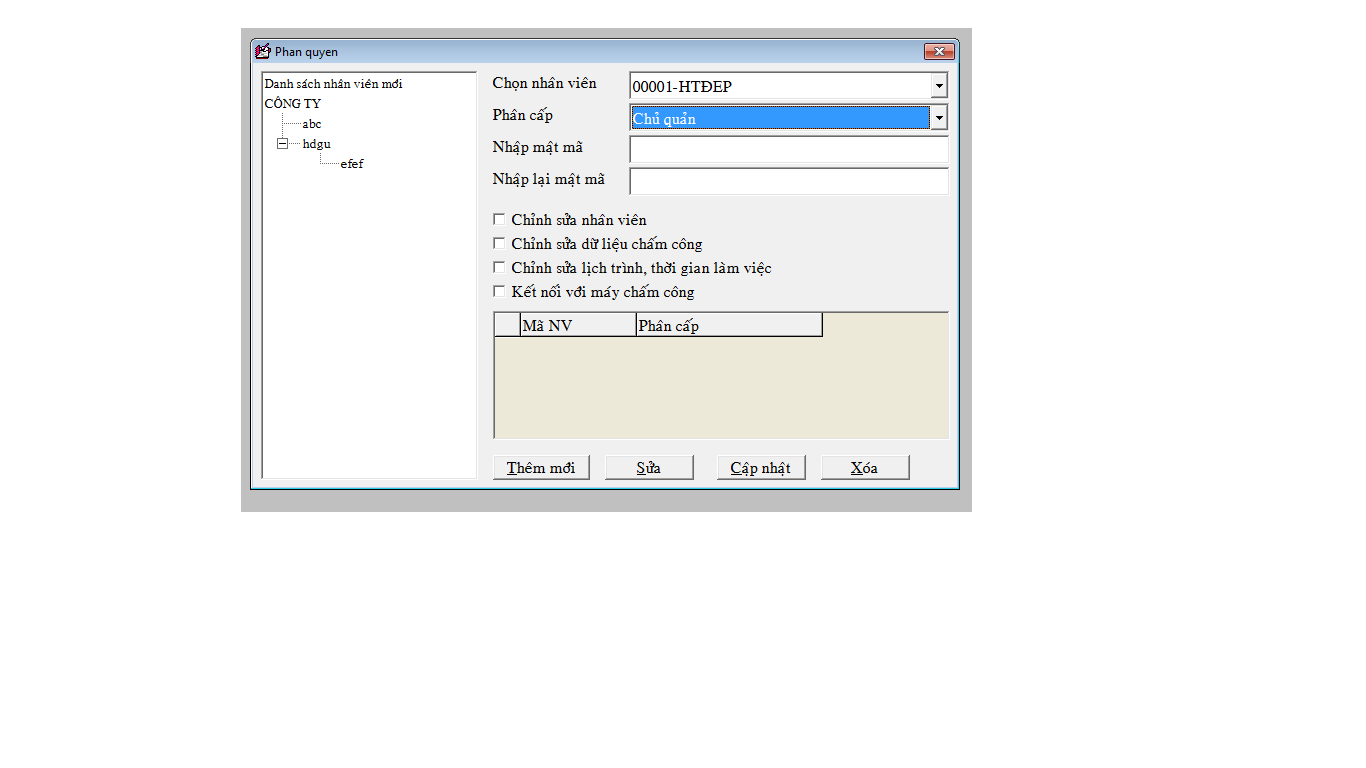Close the Phan quyen window

939,51
